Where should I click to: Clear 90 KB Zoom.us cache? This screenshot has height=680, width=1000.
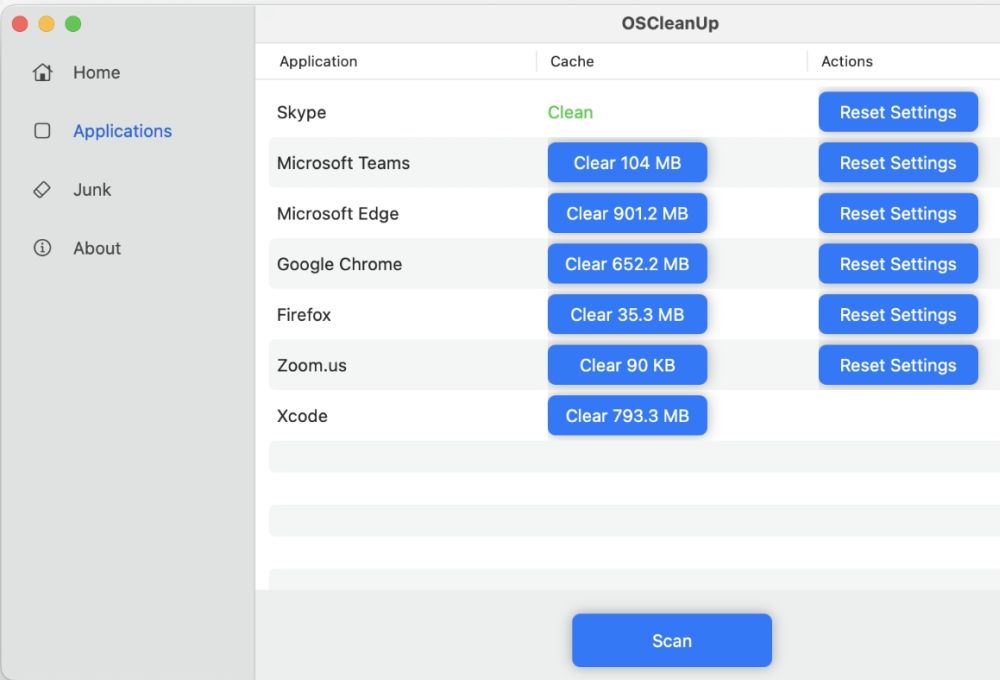[x=627, y=366]
